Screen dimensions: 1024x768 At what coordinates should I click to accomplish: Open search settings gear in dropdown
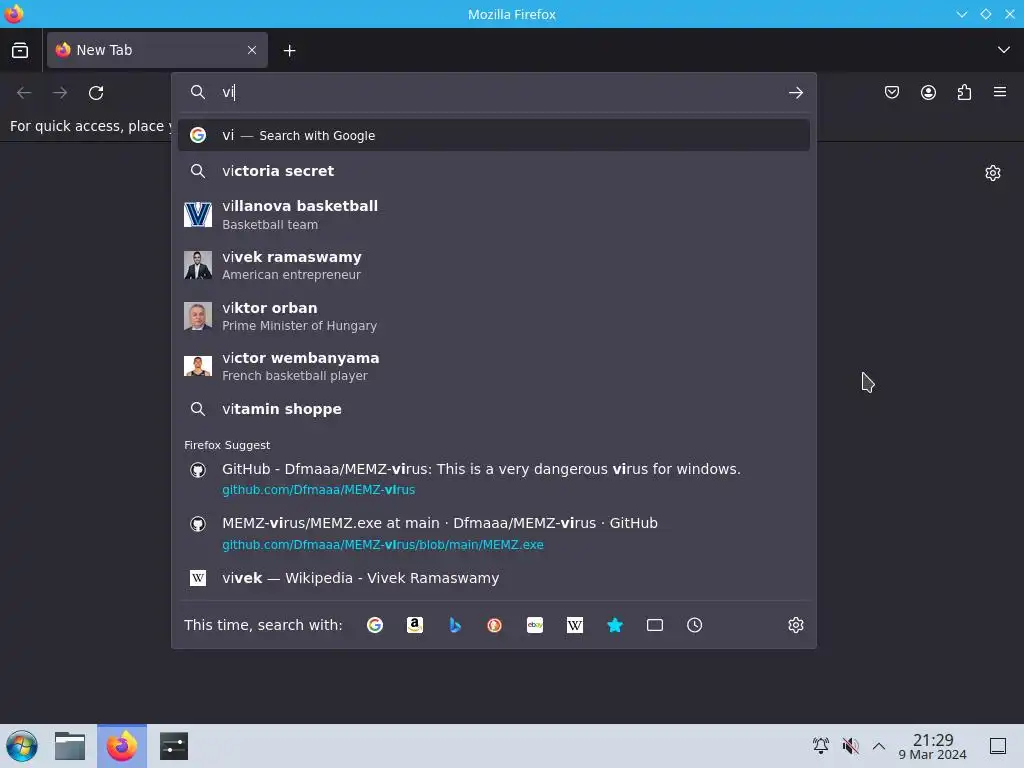click(x=795, y=625)
